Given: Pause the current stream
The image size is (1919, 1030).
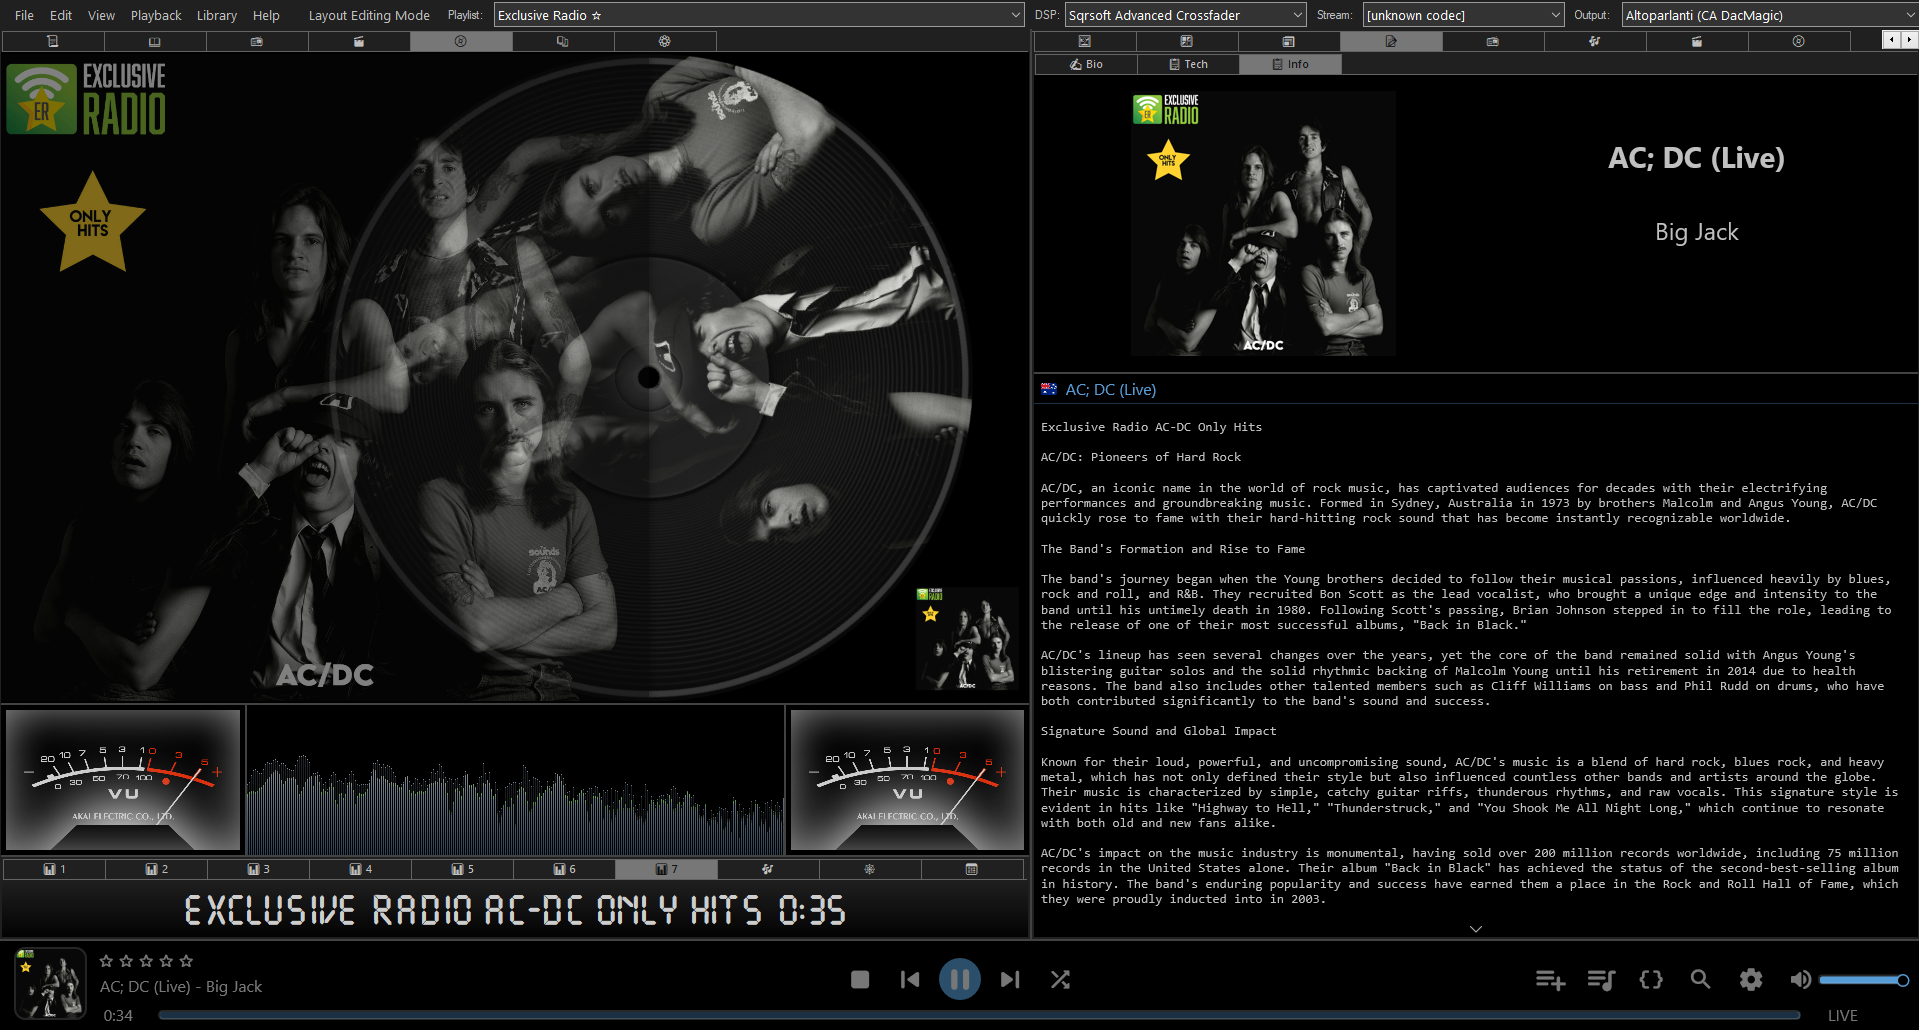Looking at the screenshot, I should (960, 979).
